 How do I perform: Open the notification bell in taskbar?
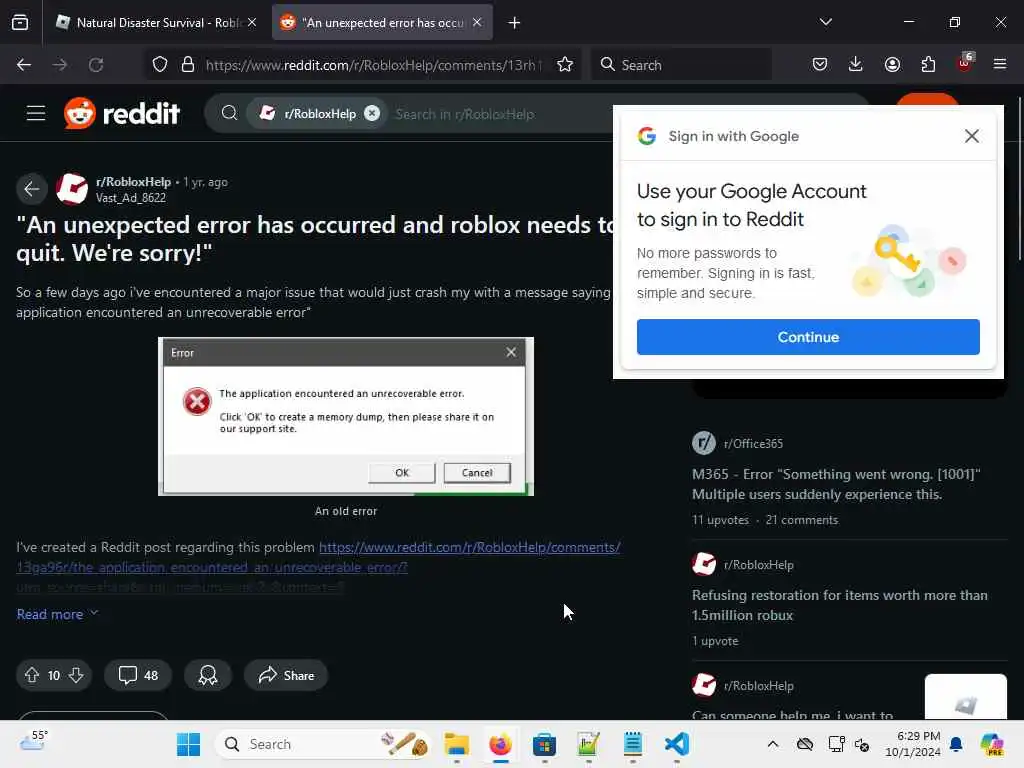956,744
